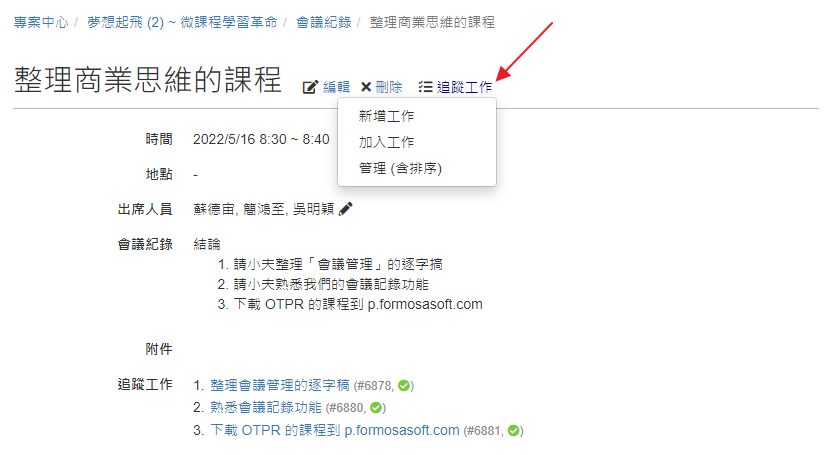This screenshot has height=455, width=831.
Task: Click the task list icon beside 追蹤工作
Action: coord(425,87)
